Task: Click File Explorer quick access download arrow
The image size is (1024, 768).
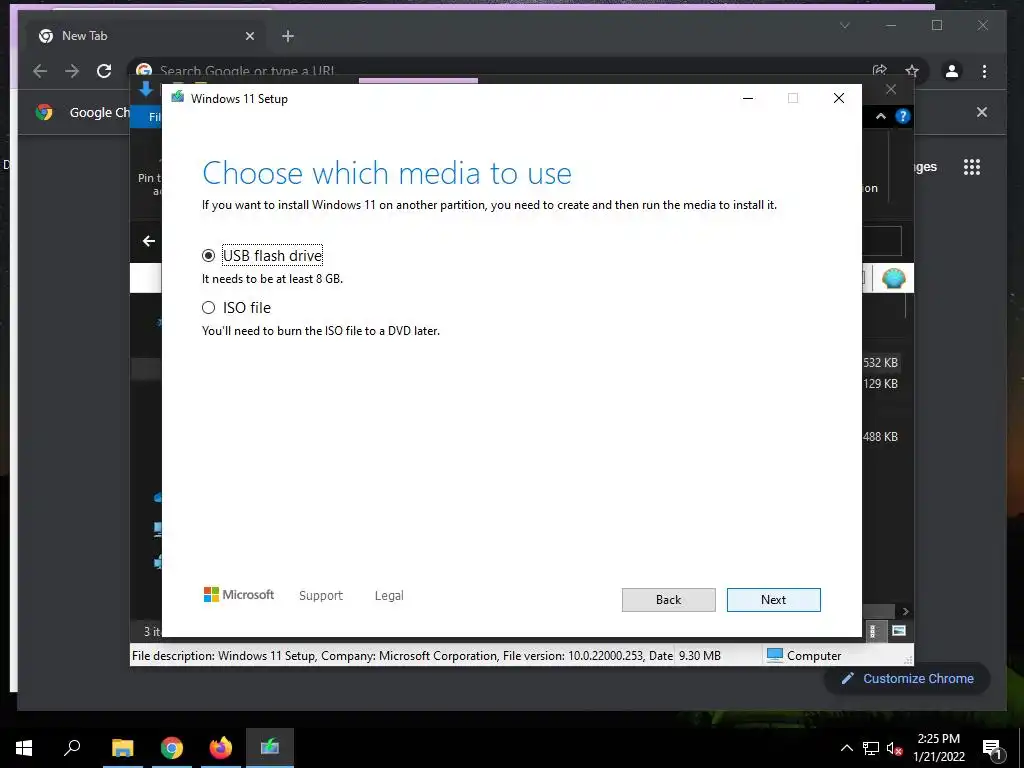Action: click(146, 89)
